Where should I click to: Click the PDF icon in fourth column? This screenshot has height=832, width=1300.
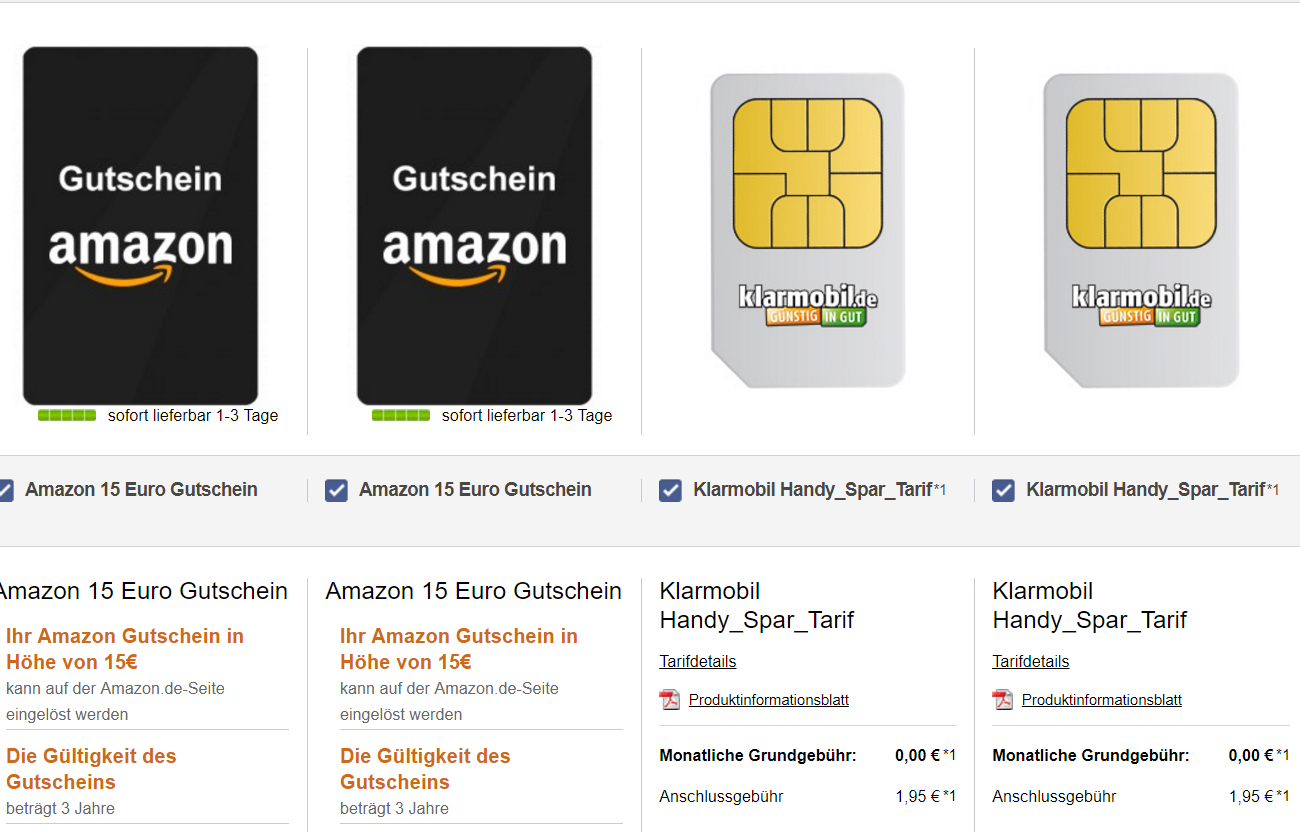(x=1003, y=699)
